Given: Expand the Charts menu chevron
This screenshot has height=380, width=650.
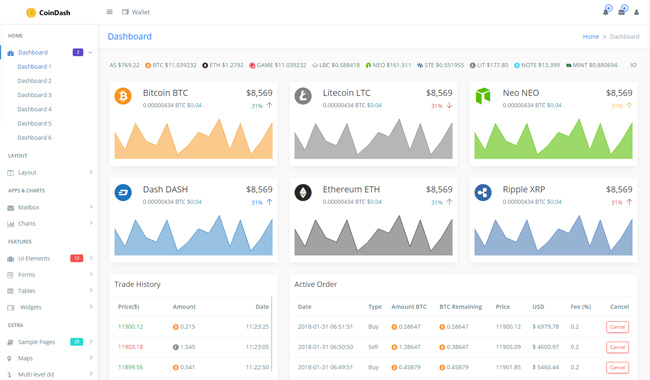Looking at the screenshot, I should tap(91, 223).
